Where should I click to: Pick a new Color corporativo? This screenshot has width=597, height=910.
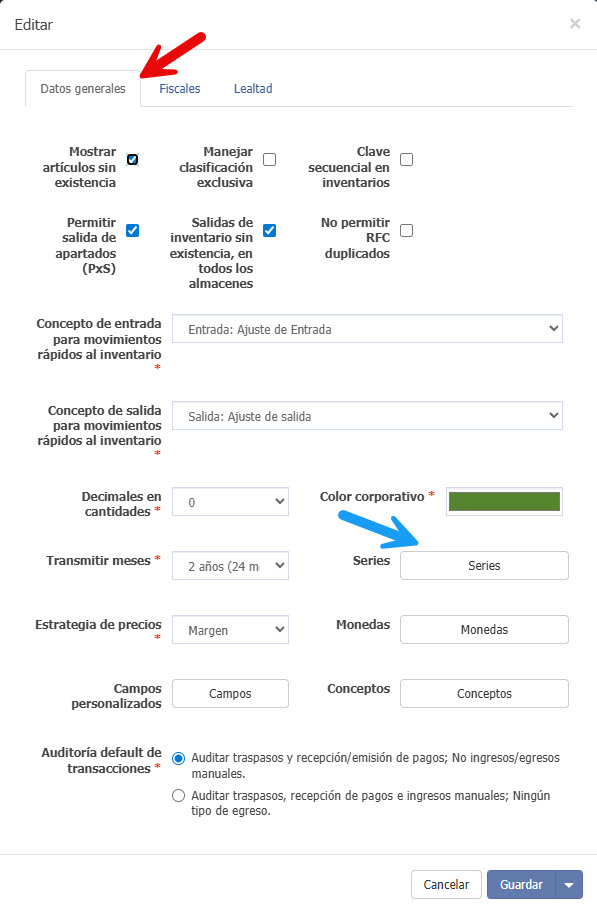click(x=504, y=501)
